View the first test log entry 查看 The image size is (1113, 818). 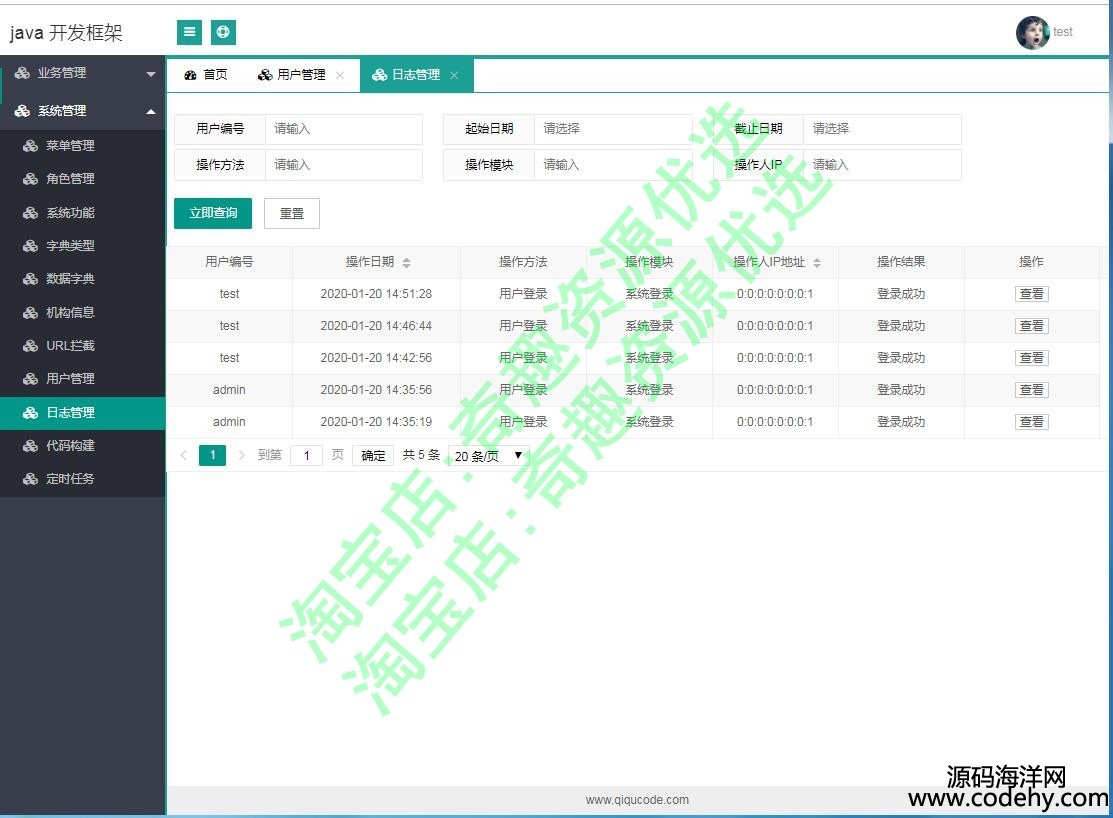(x=1031, y=294)
